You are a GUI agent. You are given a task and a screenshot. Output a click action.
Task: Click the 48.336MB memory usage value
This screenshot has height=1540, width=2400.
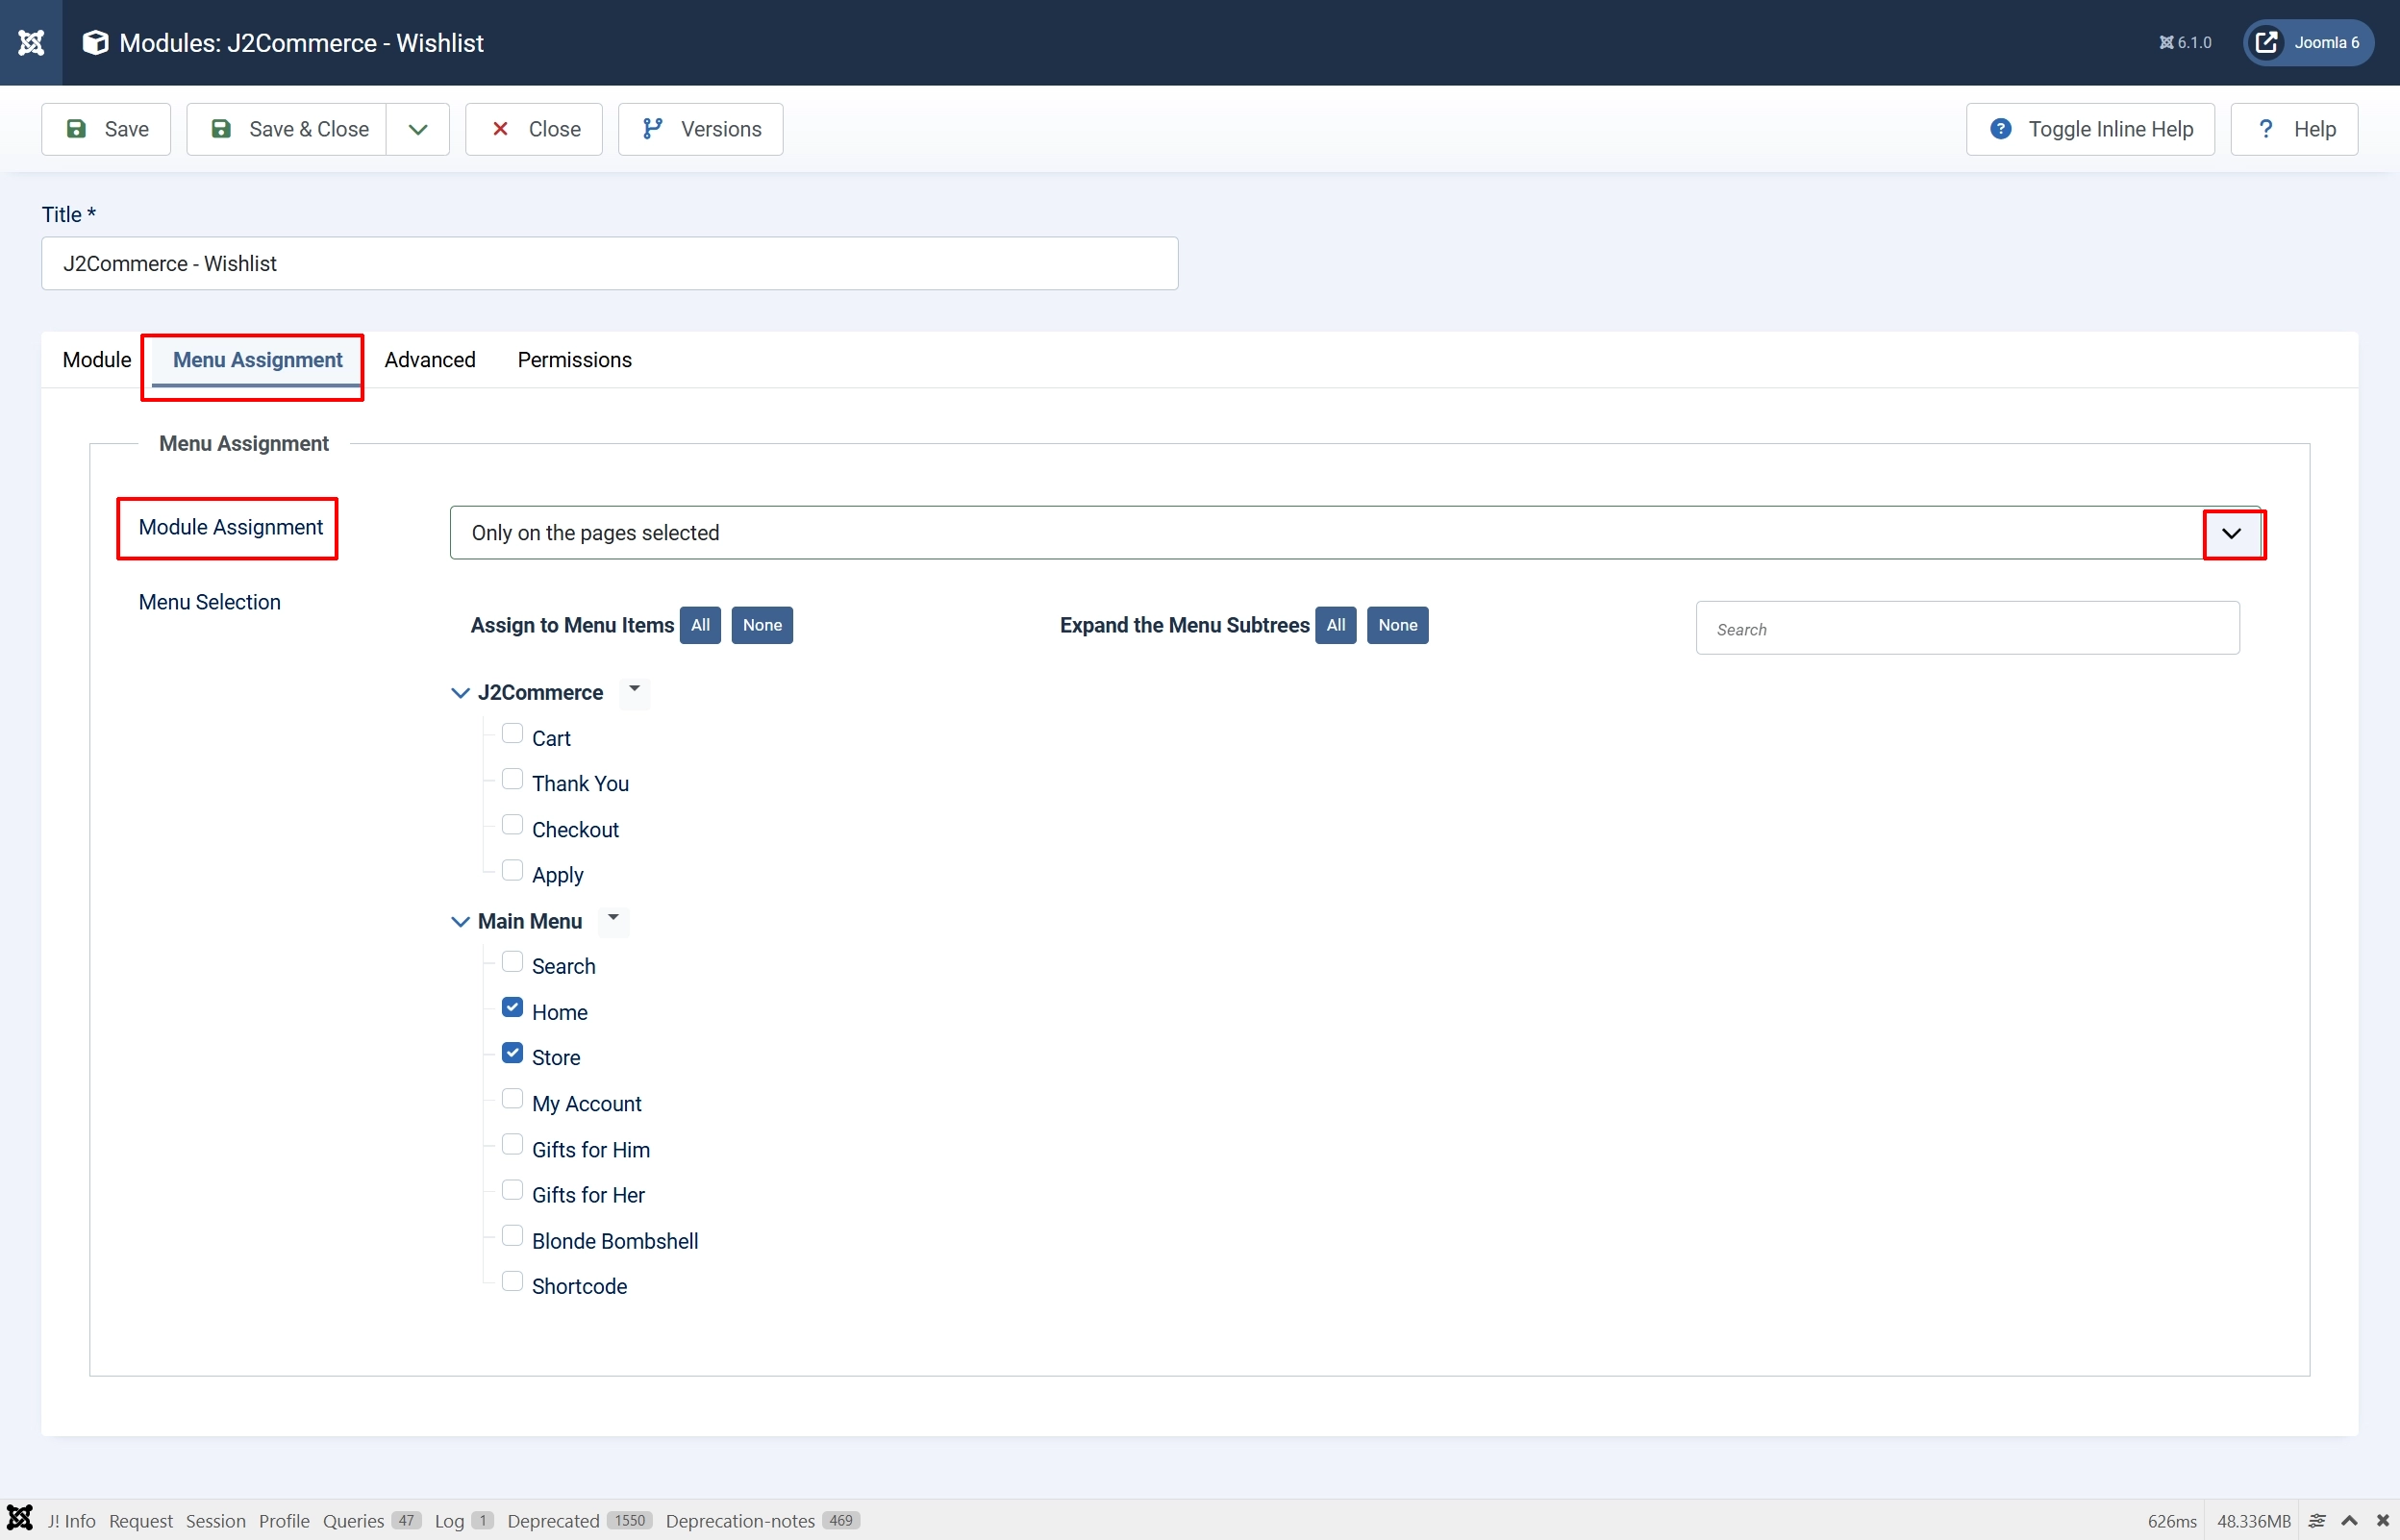pos(2254,1521)
